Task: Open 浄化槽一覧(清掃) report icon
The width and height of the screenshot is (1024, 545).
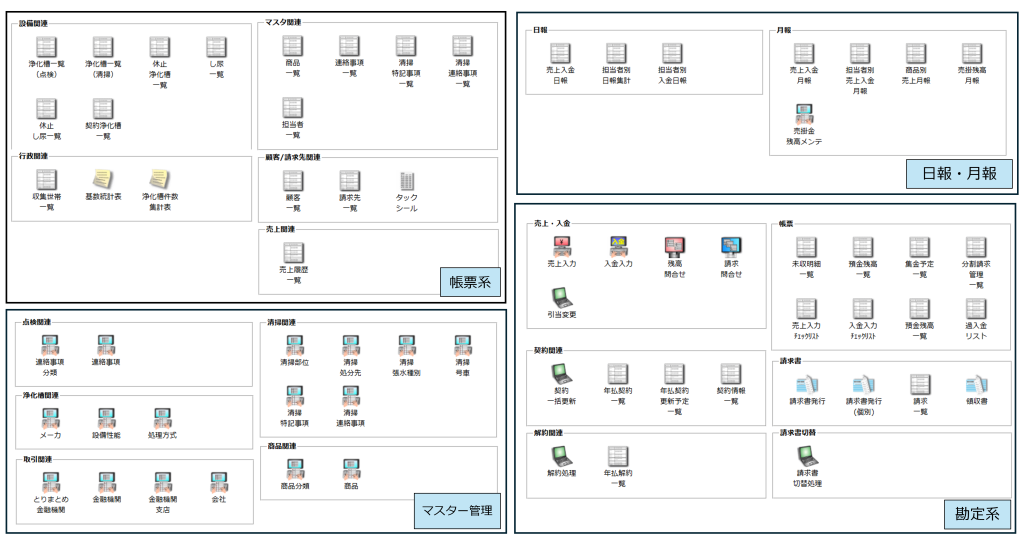Action: pyautogui.click(x=103, y=47)
